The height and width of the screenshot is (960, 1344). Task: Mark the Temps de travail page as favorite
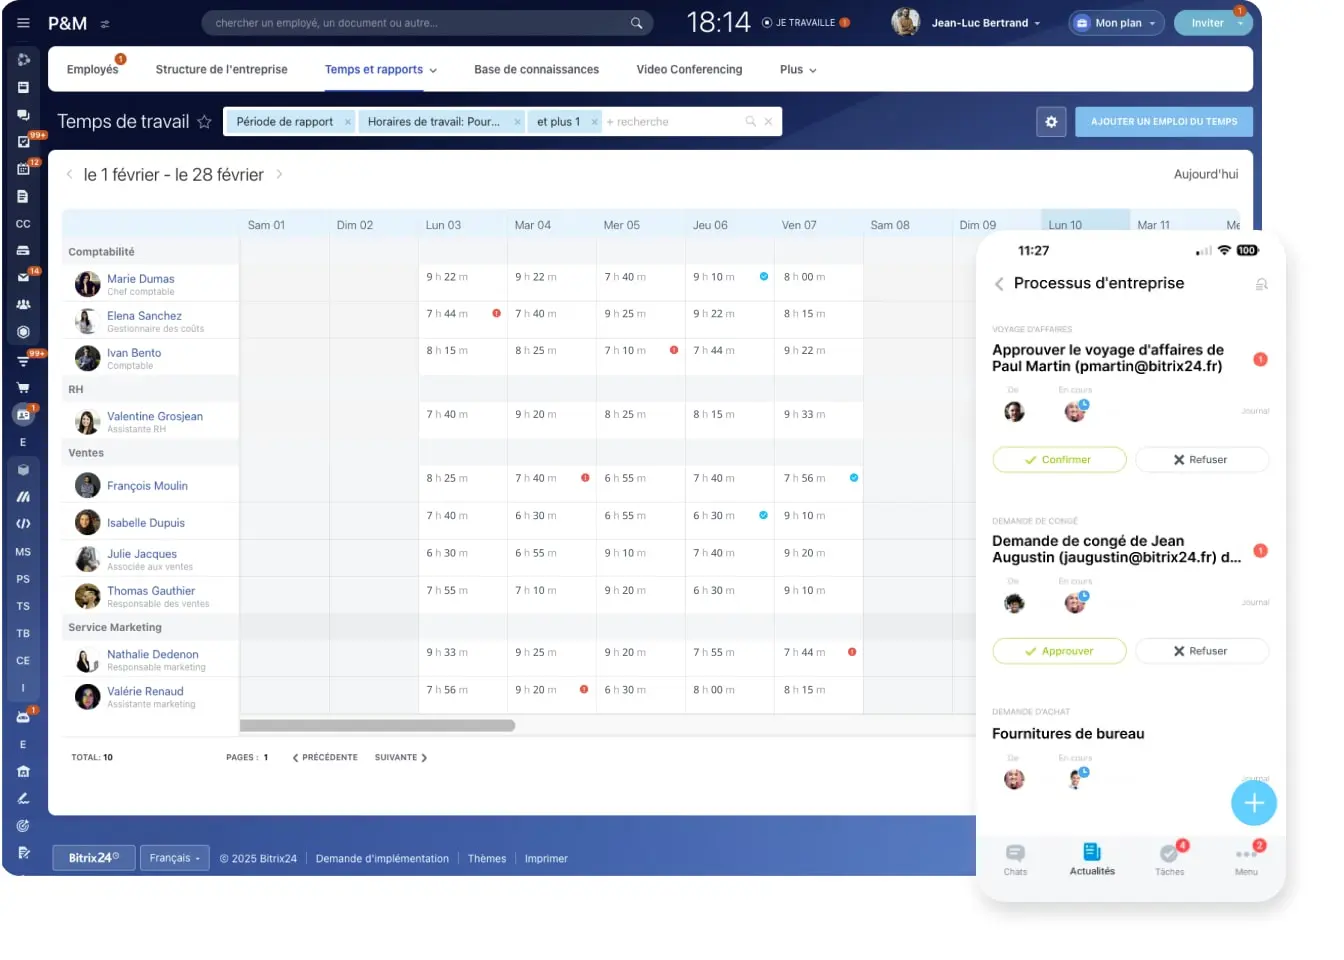click(x=204, y=122)
